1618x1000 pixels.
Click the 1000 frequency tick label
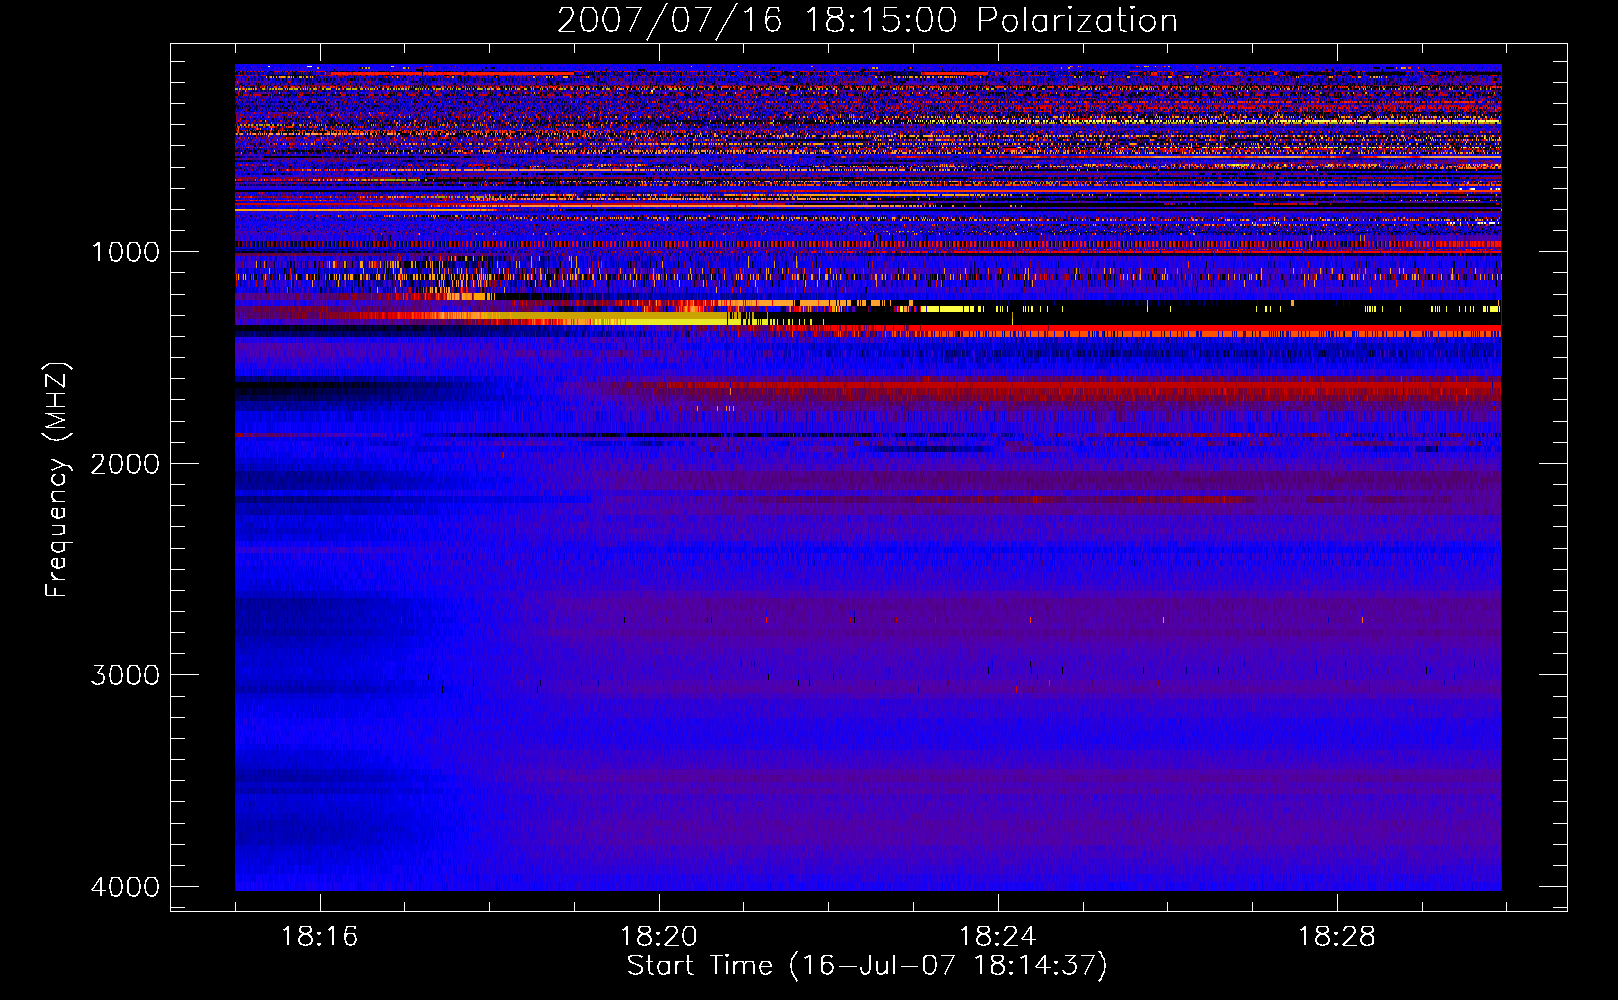(x=125, y=251)
